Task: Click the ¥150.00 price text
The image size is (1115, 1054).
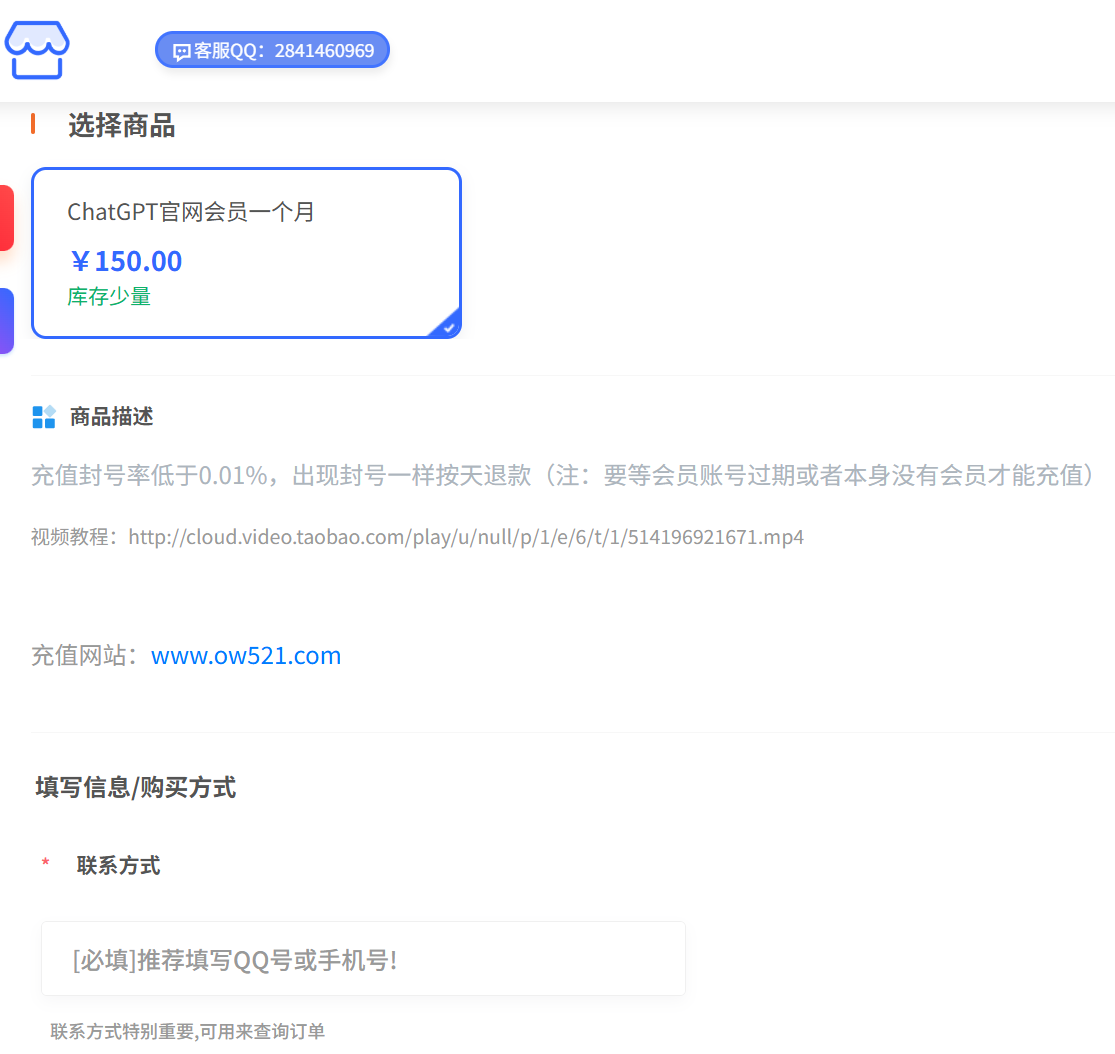Action: pos(126,261)
